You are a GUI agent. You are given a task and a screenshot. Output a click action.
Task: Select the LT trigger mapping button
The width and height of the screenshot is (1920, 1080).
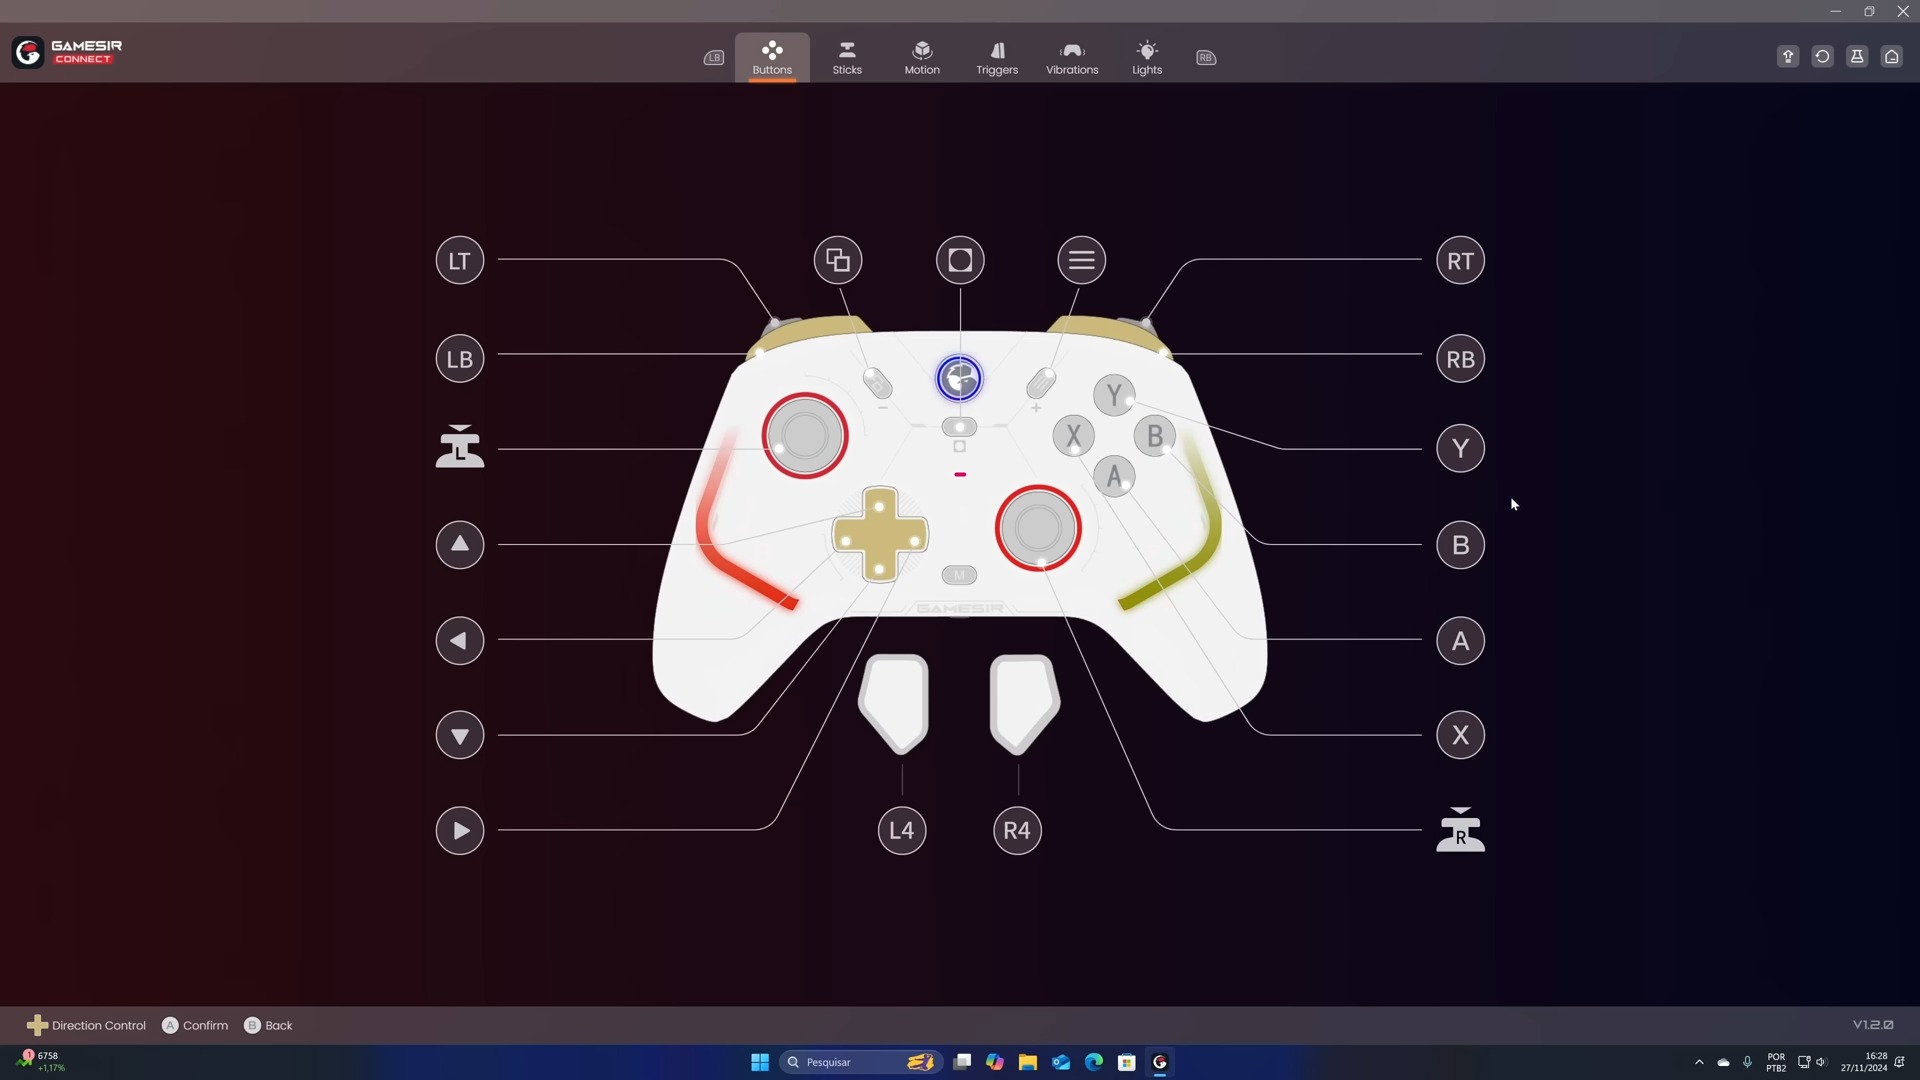[460, 261]
